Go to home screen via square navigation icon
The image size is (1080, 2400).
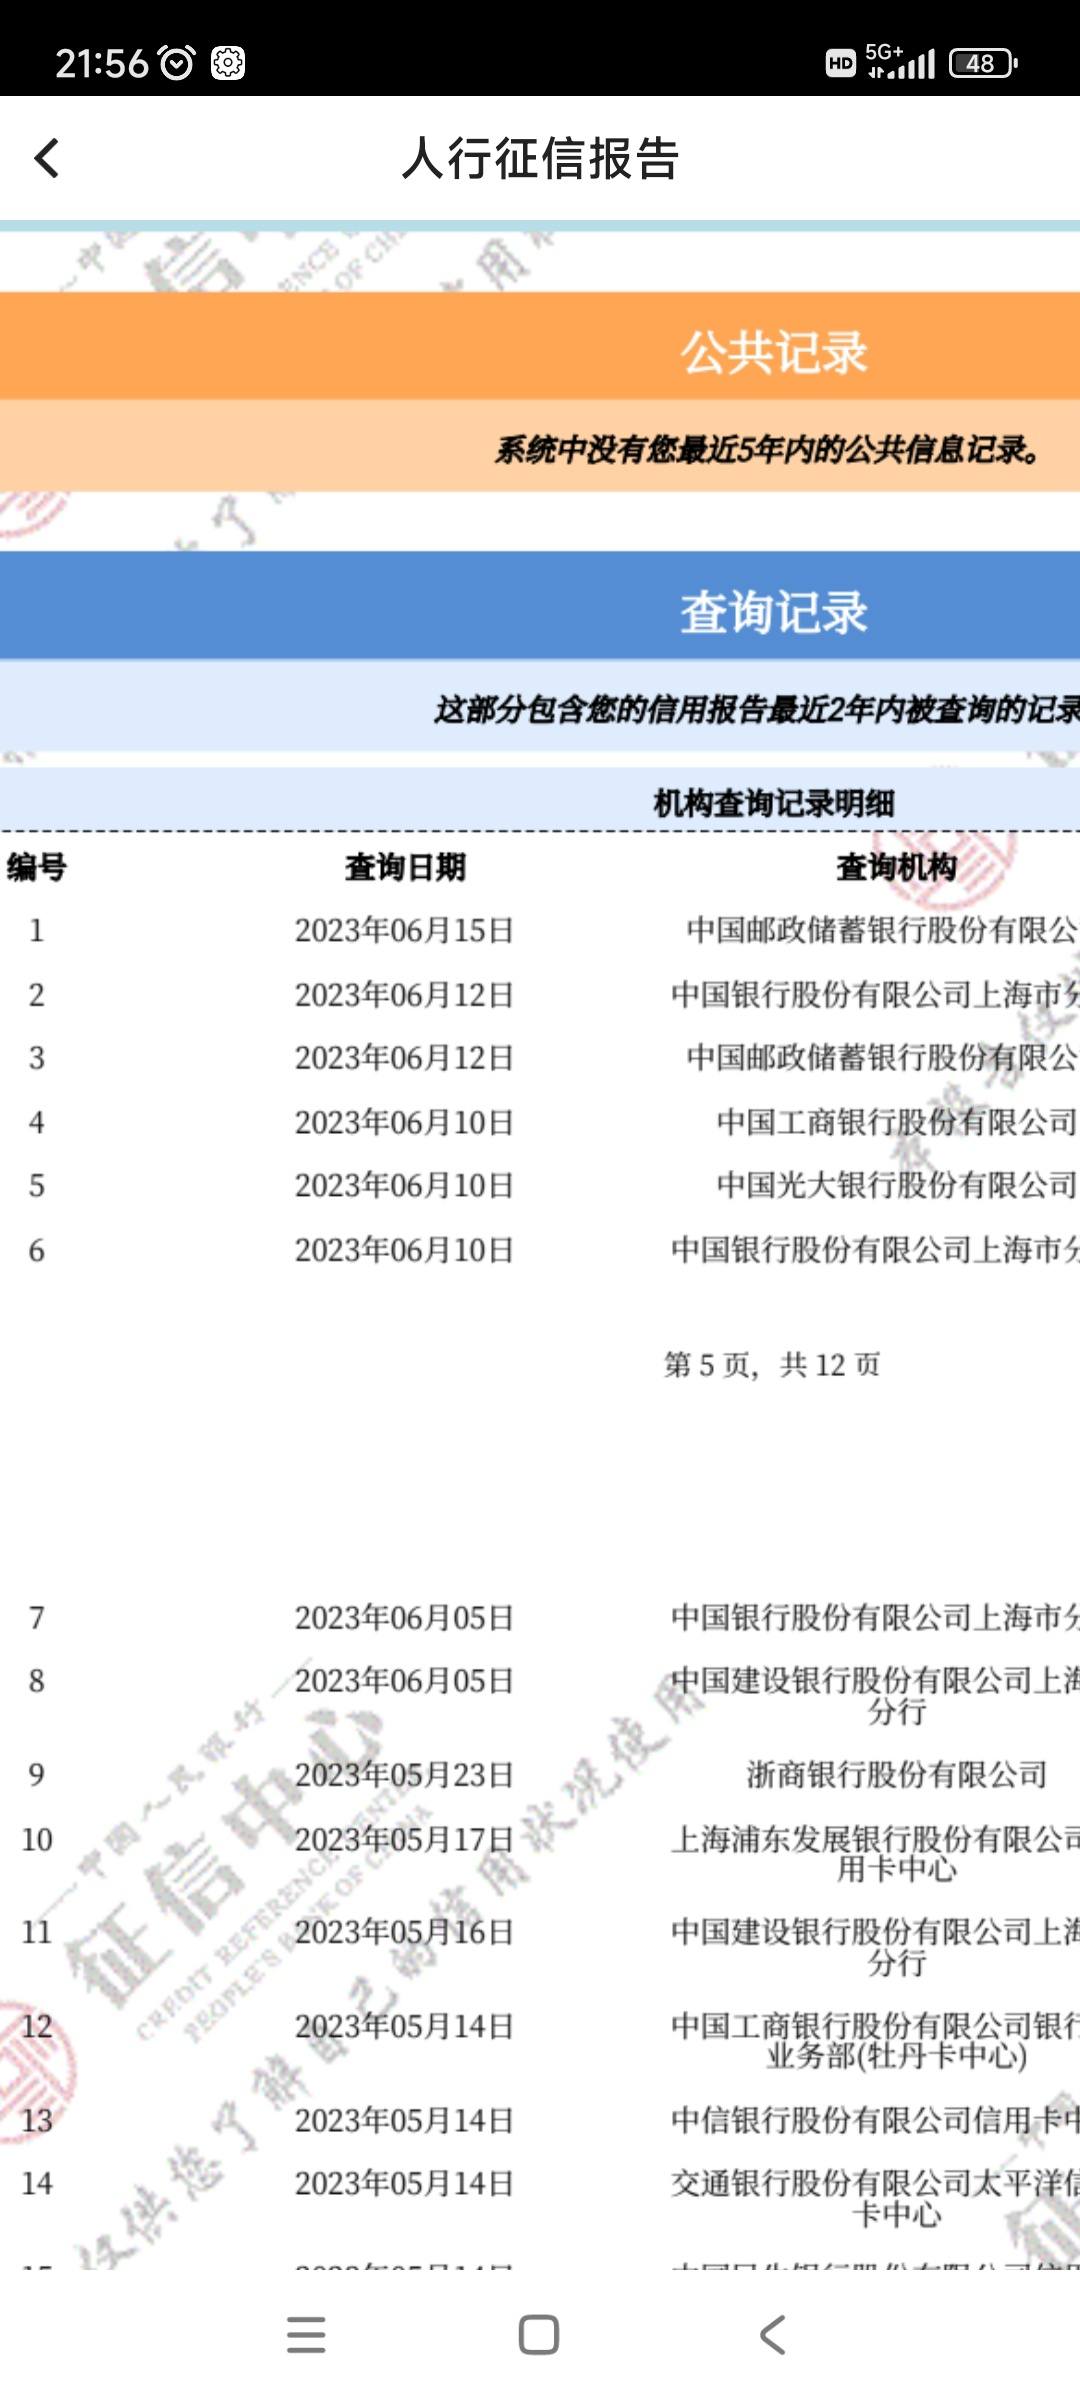(x=539, y=2335)
